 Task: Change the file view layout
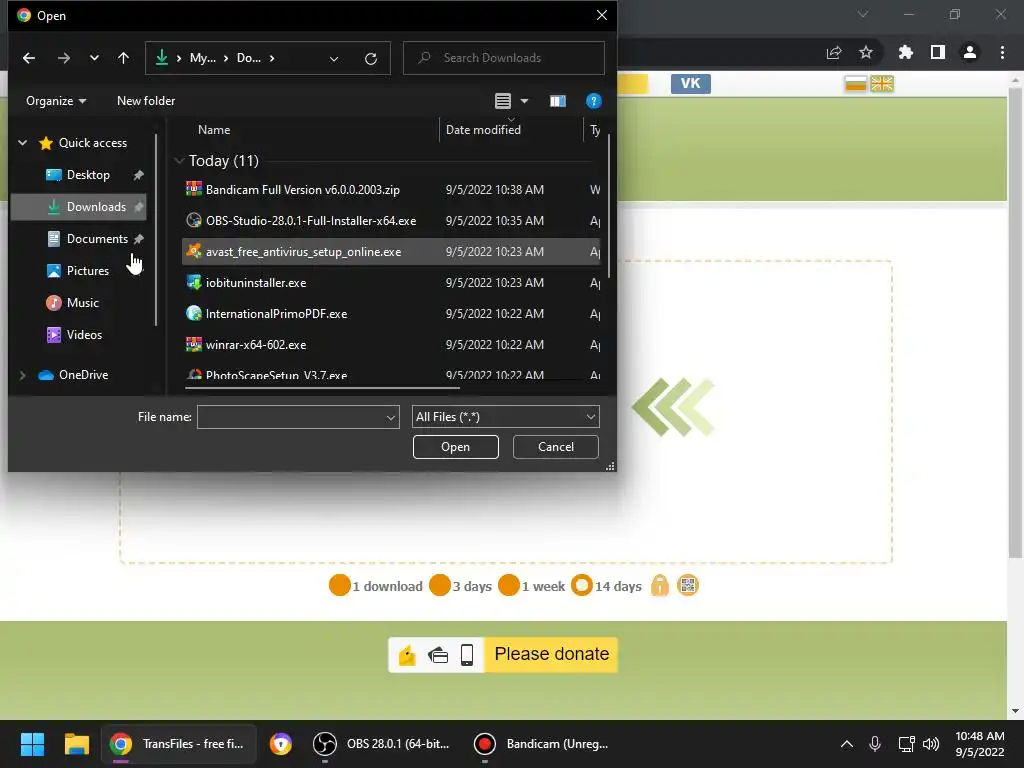503,101
